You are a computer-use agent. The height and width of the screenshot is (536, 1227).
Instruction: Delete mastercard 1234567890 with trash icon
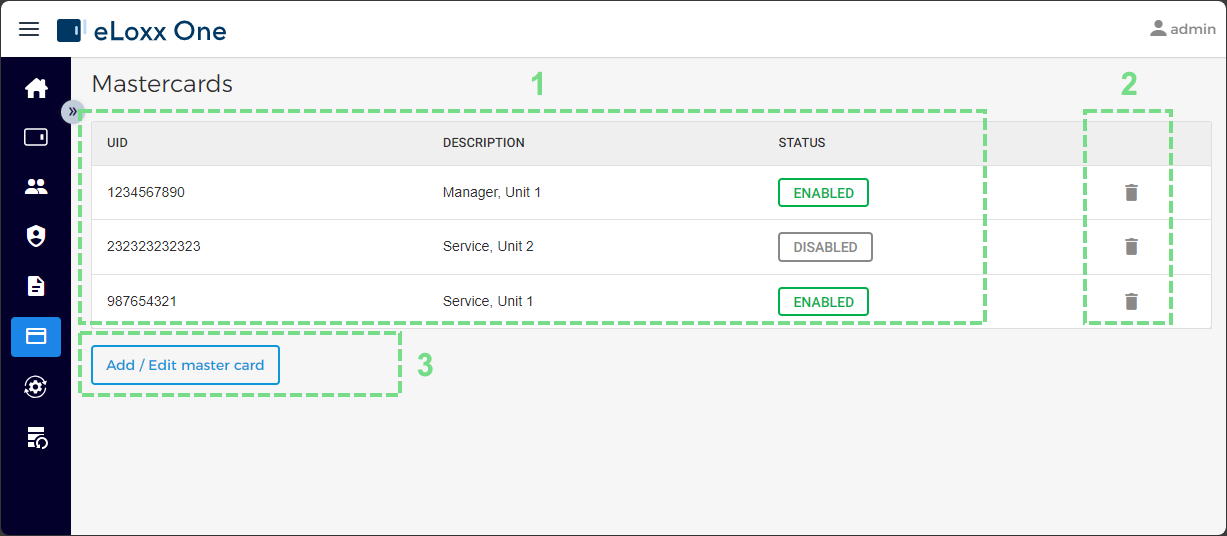pyautogui.click(x=1131, y=193)
